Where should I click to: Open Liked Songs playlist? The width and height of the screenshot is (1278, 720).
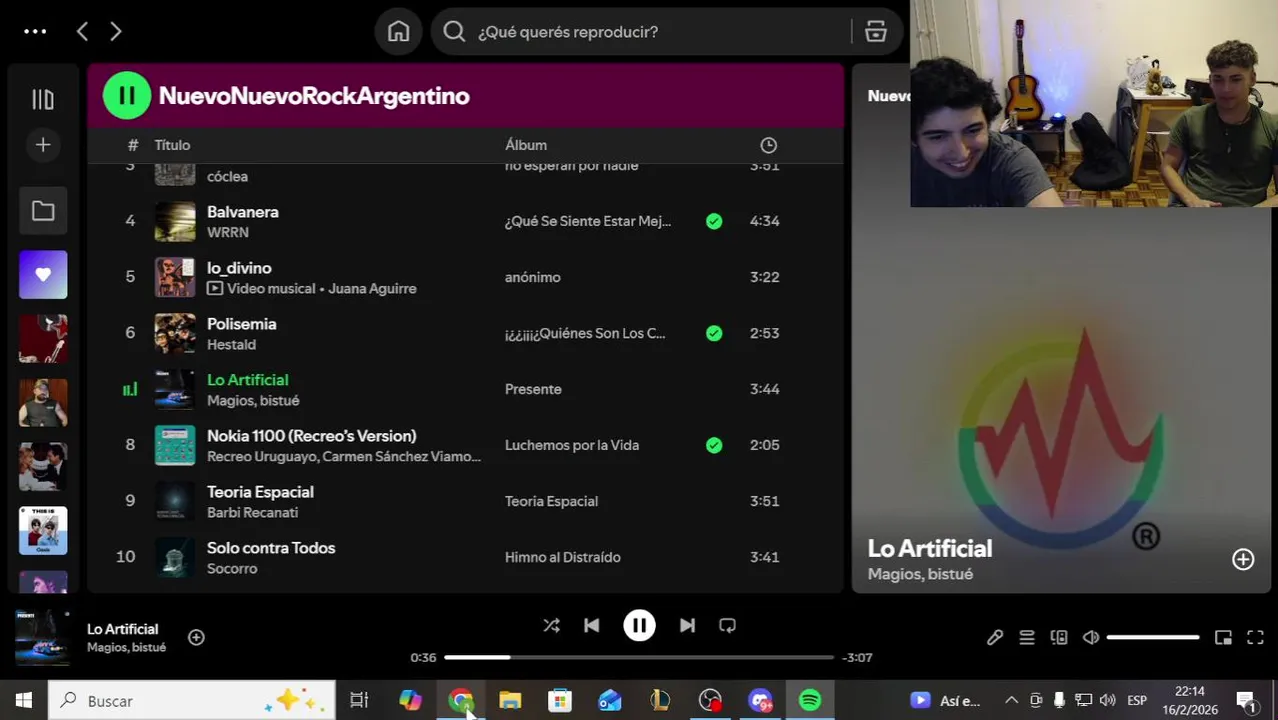[x=43, y=275]
